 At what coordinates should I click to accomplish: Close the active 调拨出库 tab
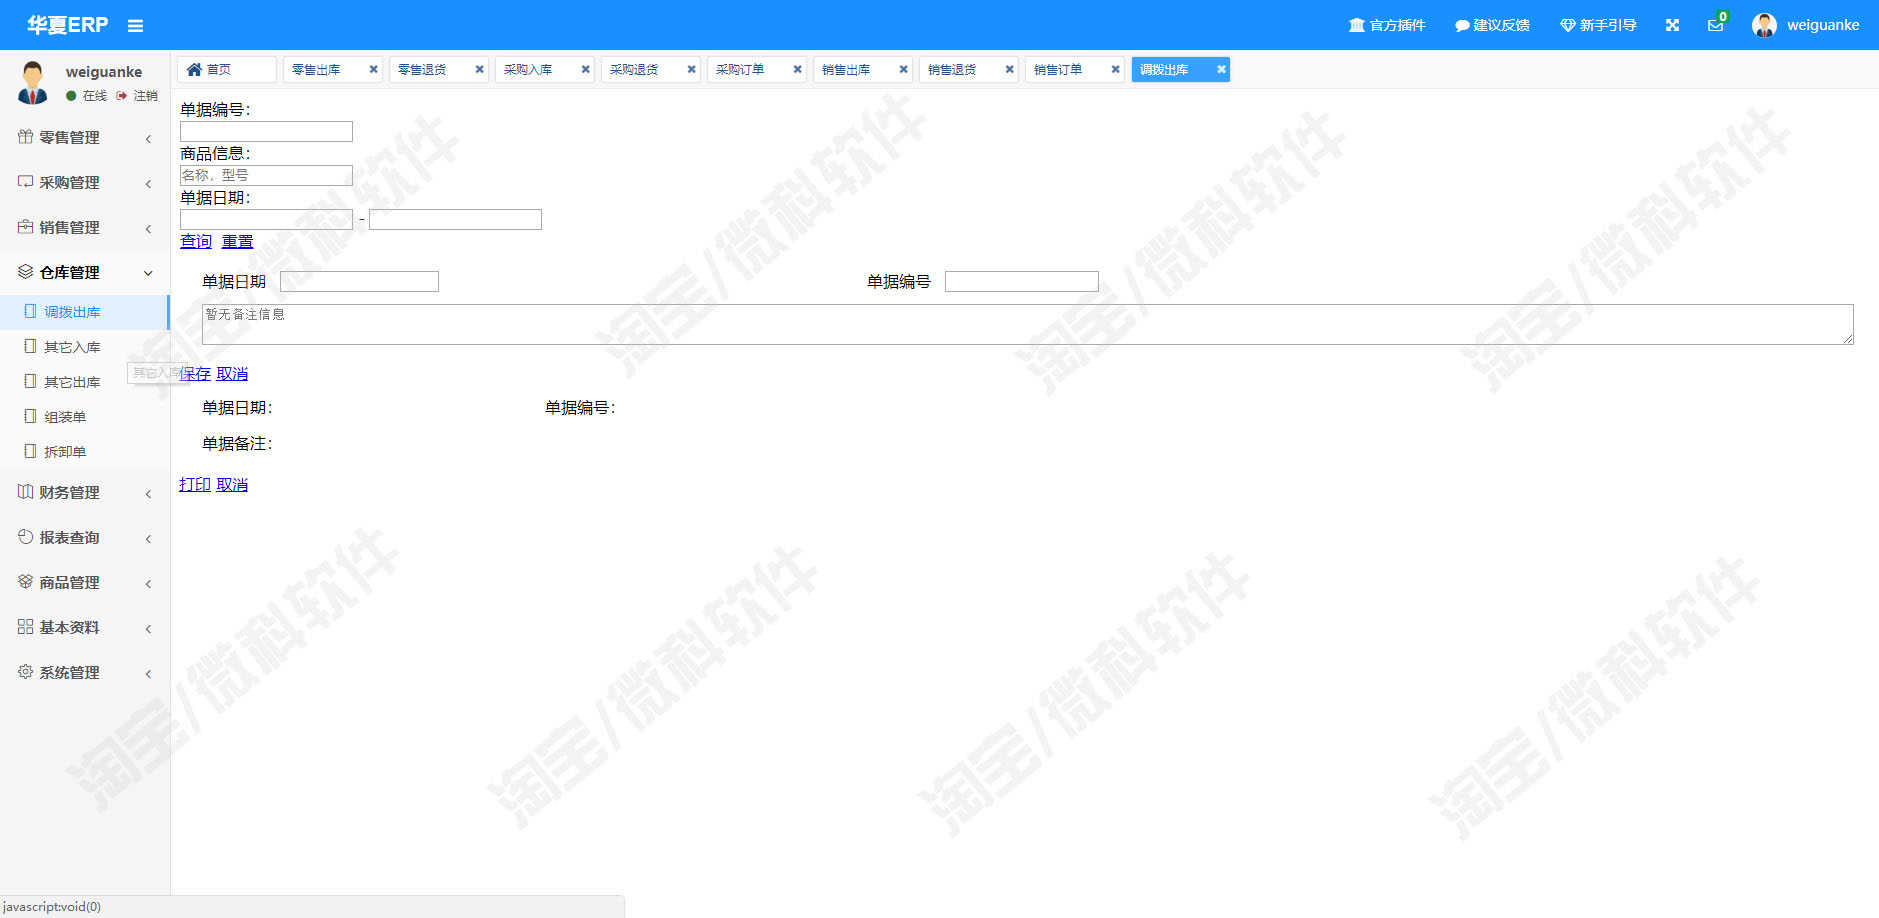pyautogui.click(x=1221, y=70)
